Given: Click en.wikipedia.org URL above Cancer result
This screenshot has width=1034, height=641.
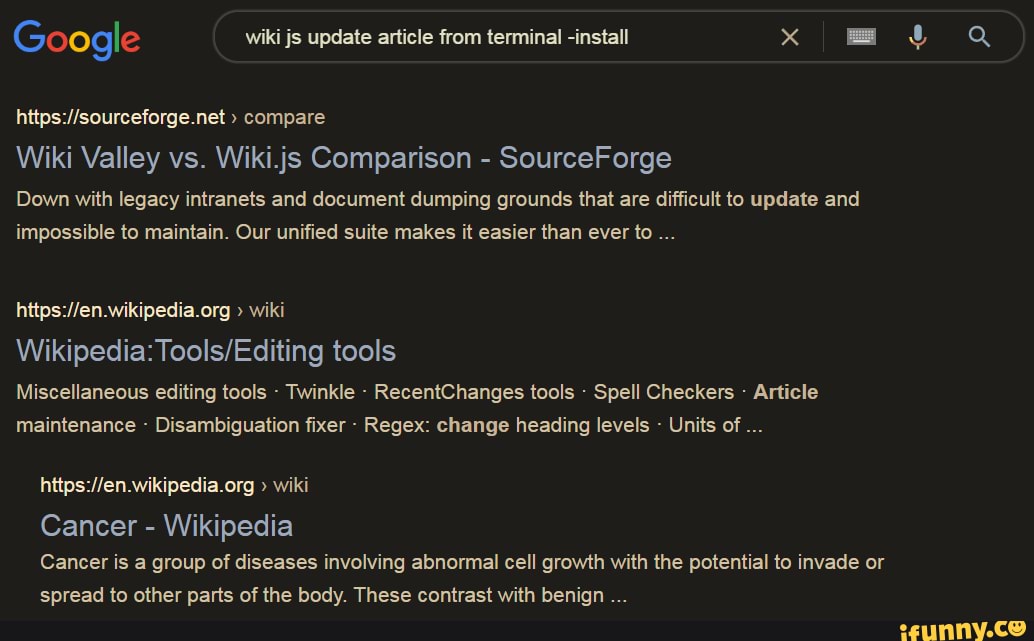Looking at the screenshot, I should (x=148, y=485).
